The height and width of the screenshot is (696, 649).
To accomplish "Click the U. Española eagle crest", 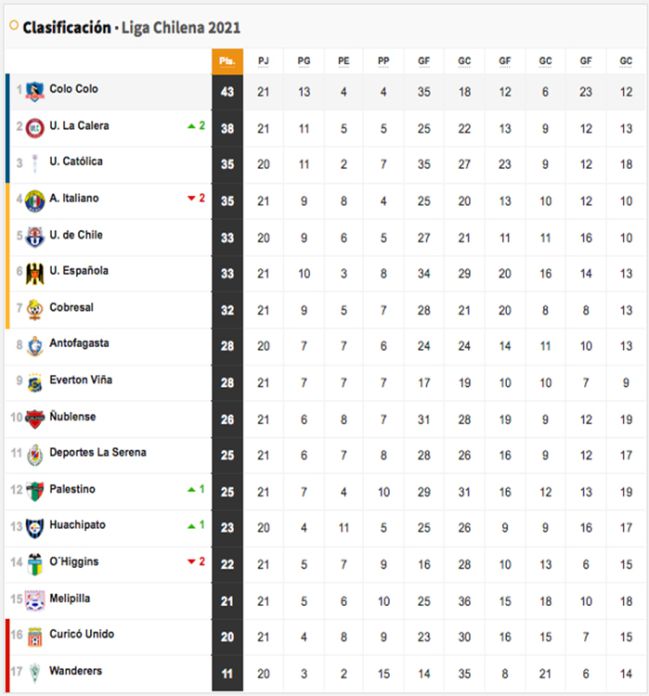I will (x=35, y=273).
